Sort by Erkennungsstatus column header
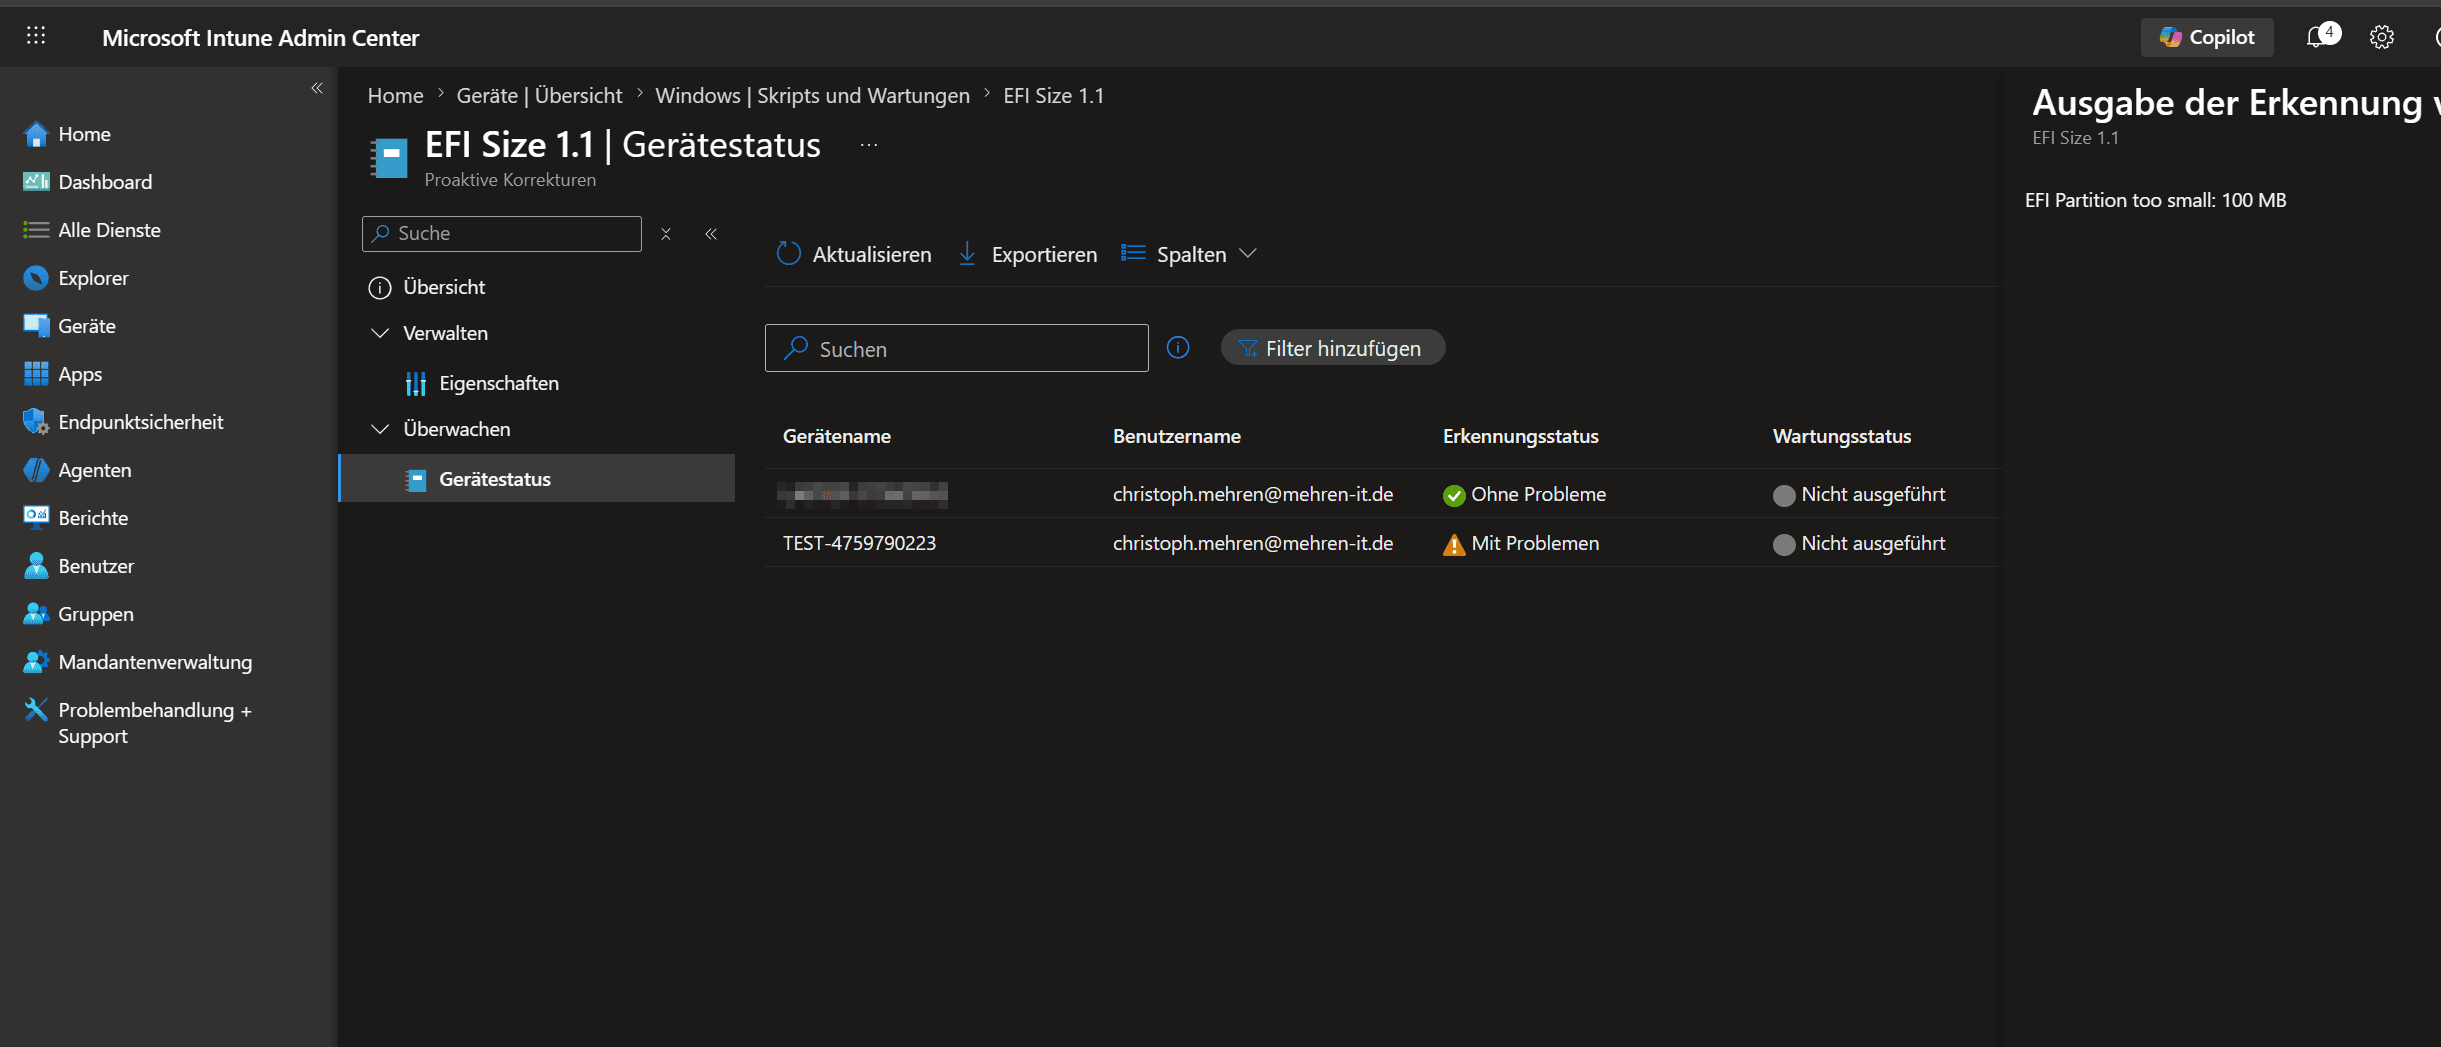This screenshot has height=1047, width=2441. click(1520, 436)
